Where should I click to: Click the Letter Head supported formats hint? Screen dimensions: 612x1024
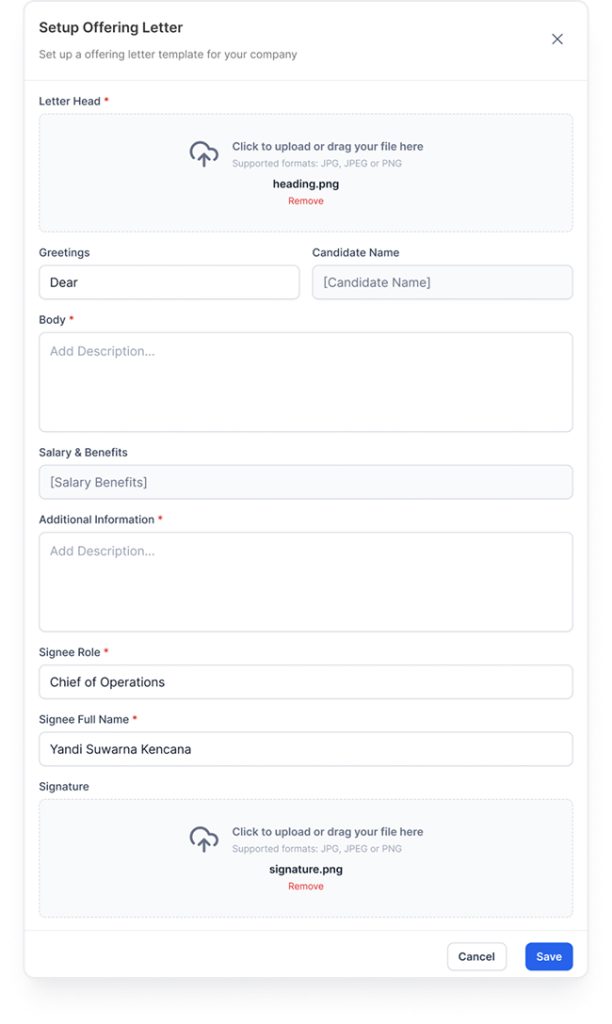tap(317, 163)
